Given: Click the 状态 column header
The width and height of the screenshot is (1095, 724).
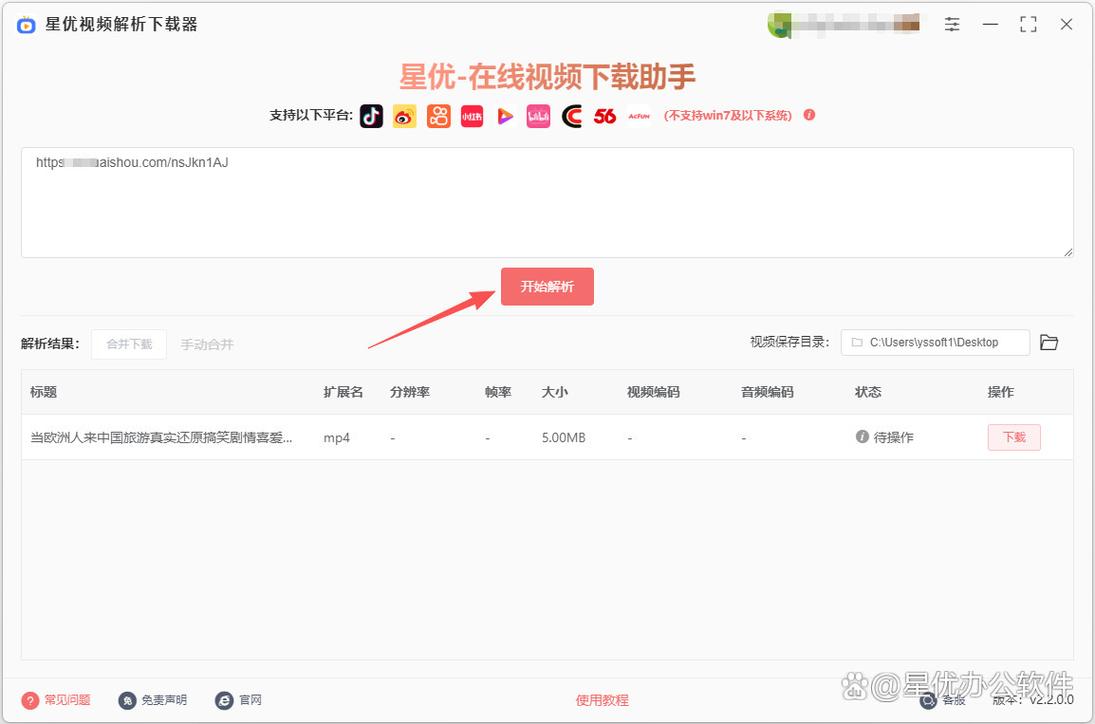Looking at the screenshot, I should [x=868, y=392].
